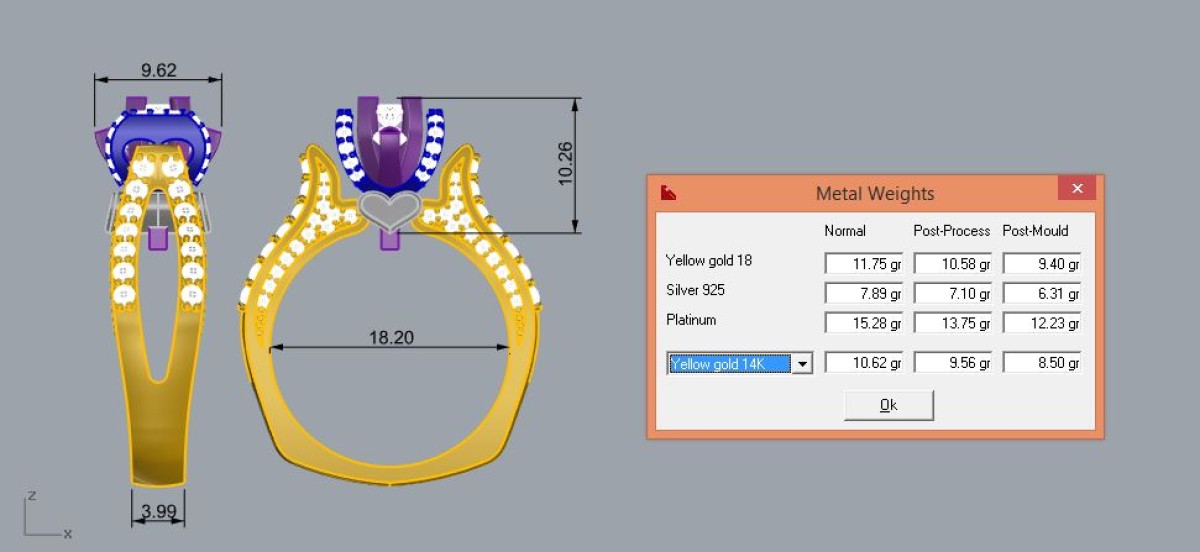Click Silver 925 Post-Process weight field
This screenshot has width=1200, height=552.
[x=953, y=294]
